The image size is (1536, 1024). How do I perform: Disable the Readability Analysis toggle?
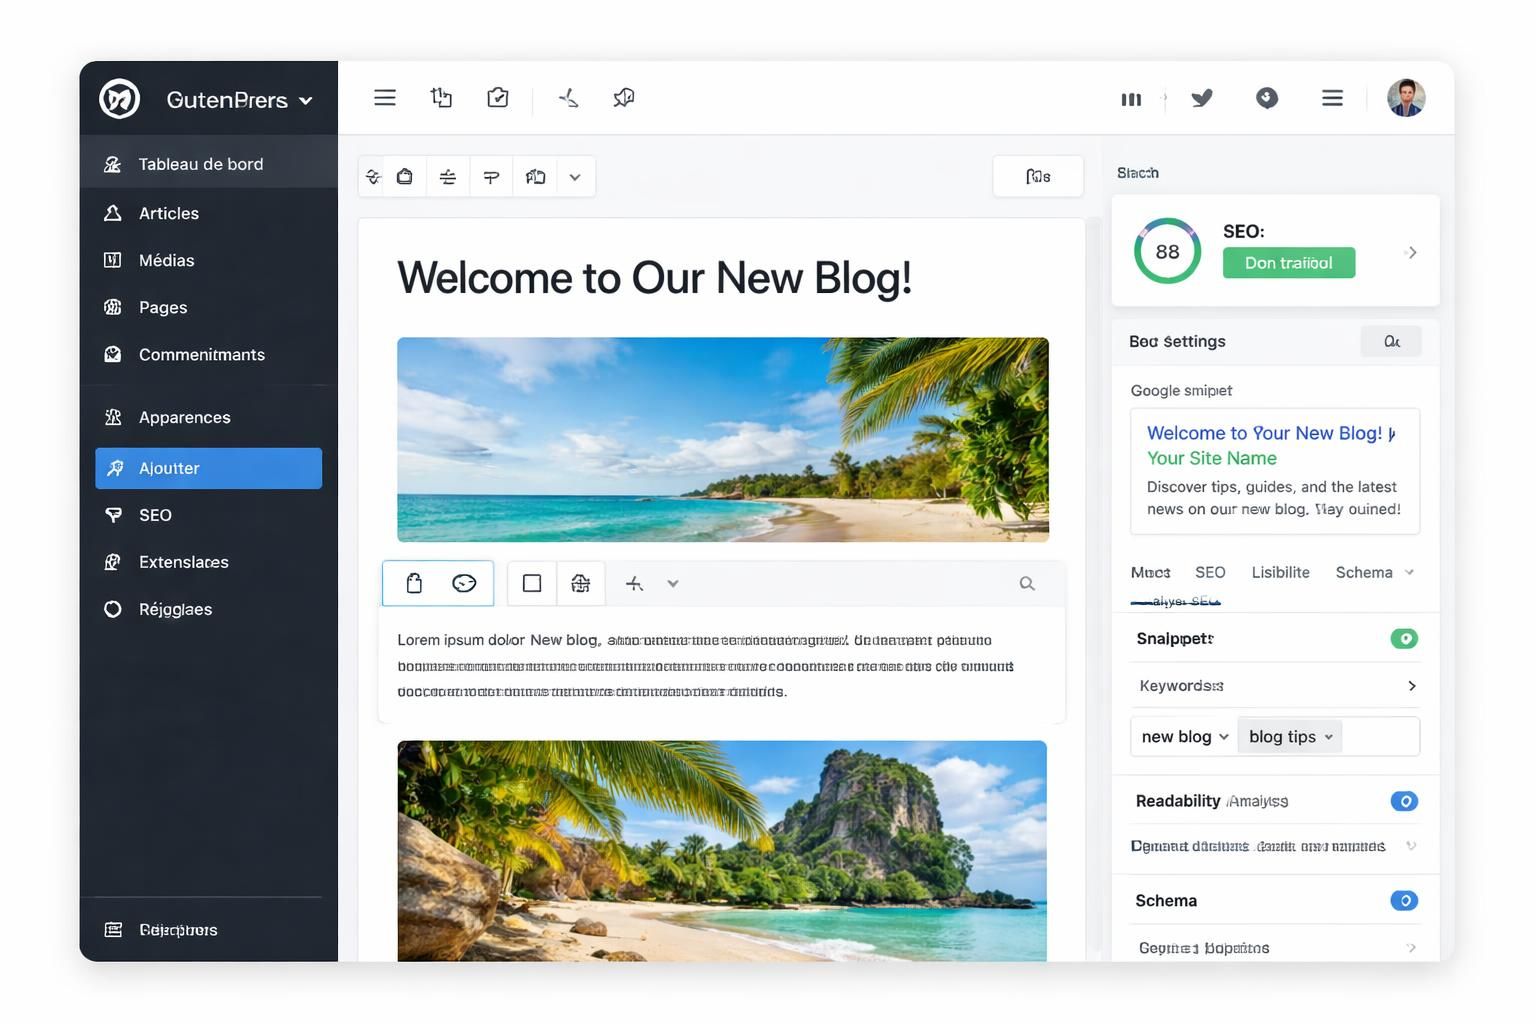[x=1405, y=801]
